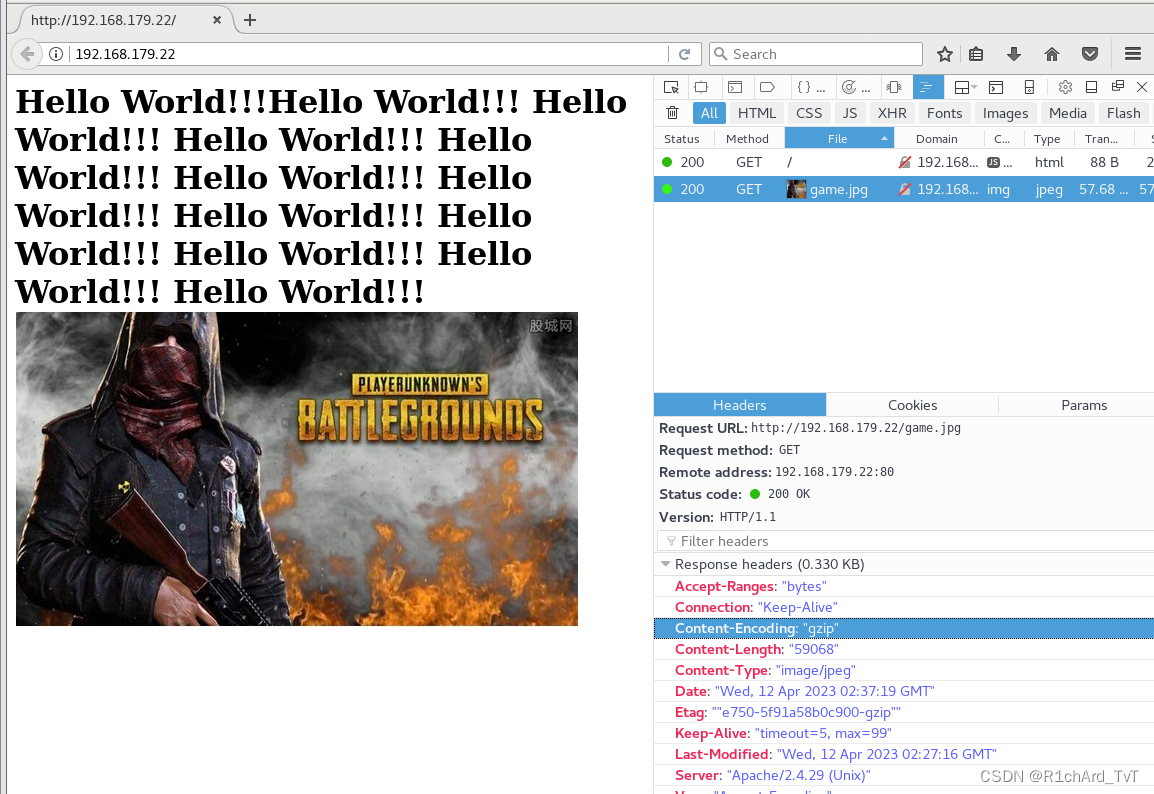Switch to the Headers tab
The image size is (1154, 794).
(x=740, y=405)
